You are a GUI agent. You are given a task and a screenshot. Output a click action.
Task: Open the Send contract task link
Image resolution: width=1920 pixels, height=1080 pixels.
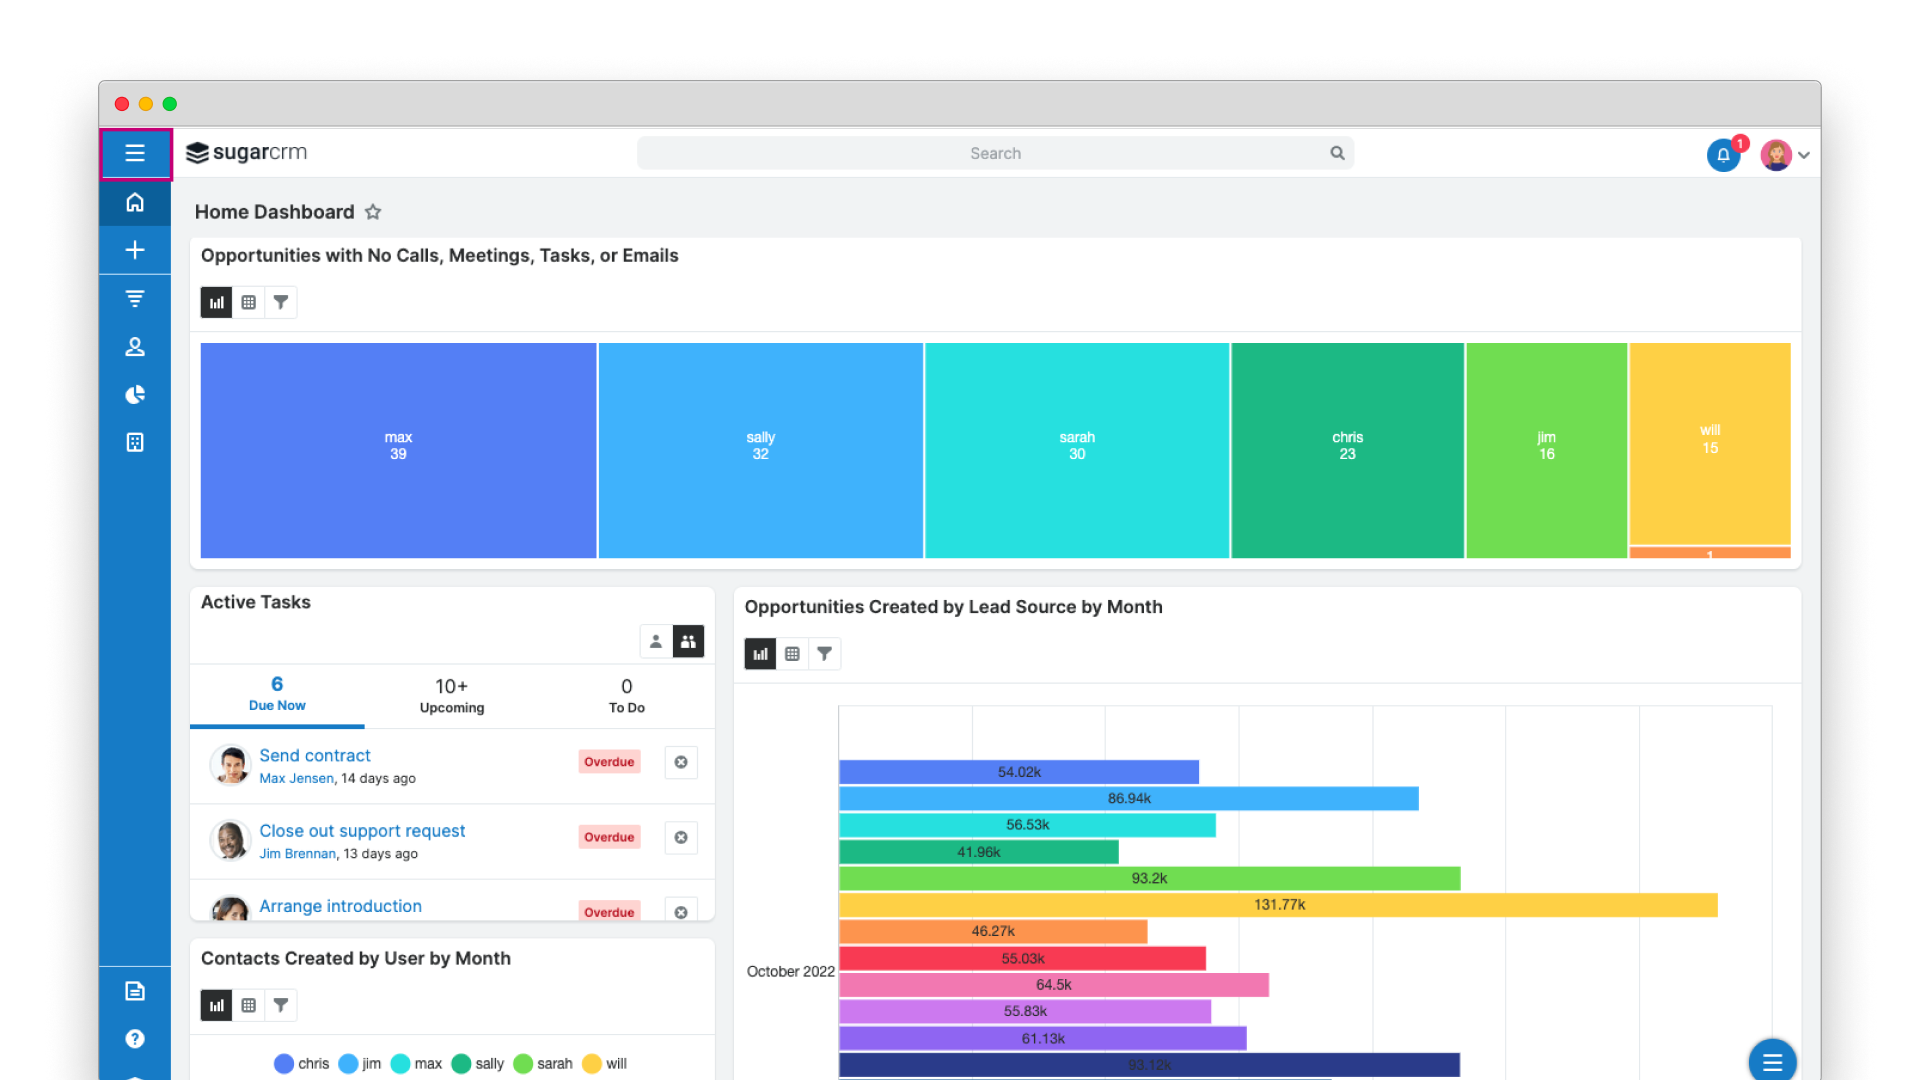tap(315, 756)
